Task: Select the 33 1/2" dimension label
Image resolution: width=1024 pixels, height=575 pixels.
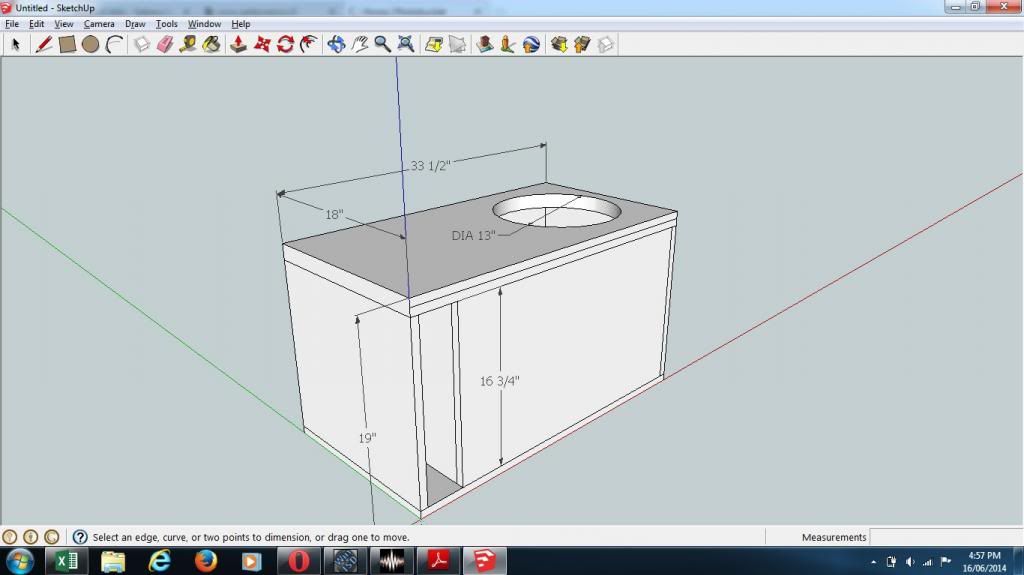Action: tap(430, 166)
